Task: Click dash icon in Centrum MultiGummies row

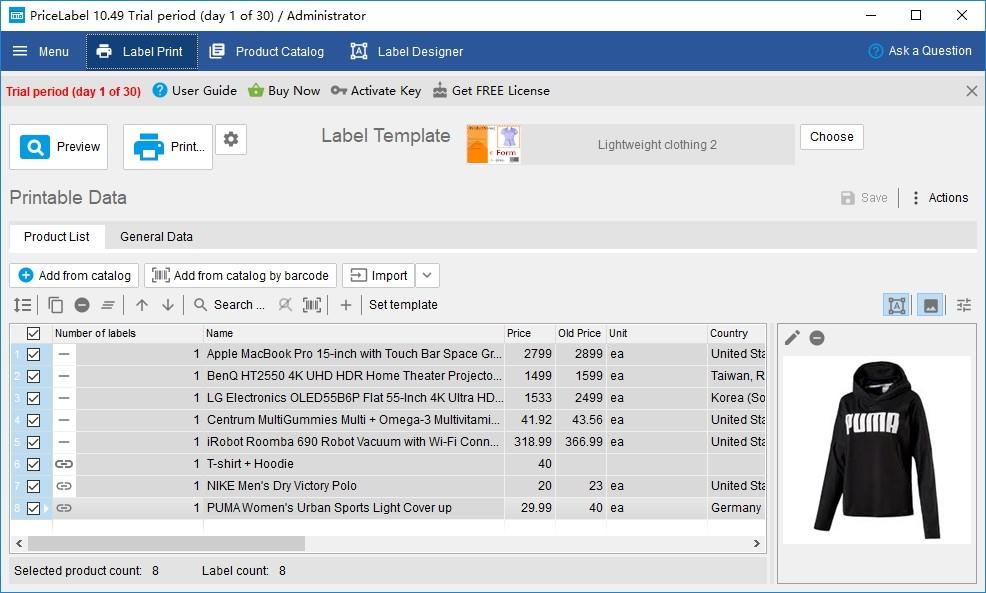Action: point(64,420)
